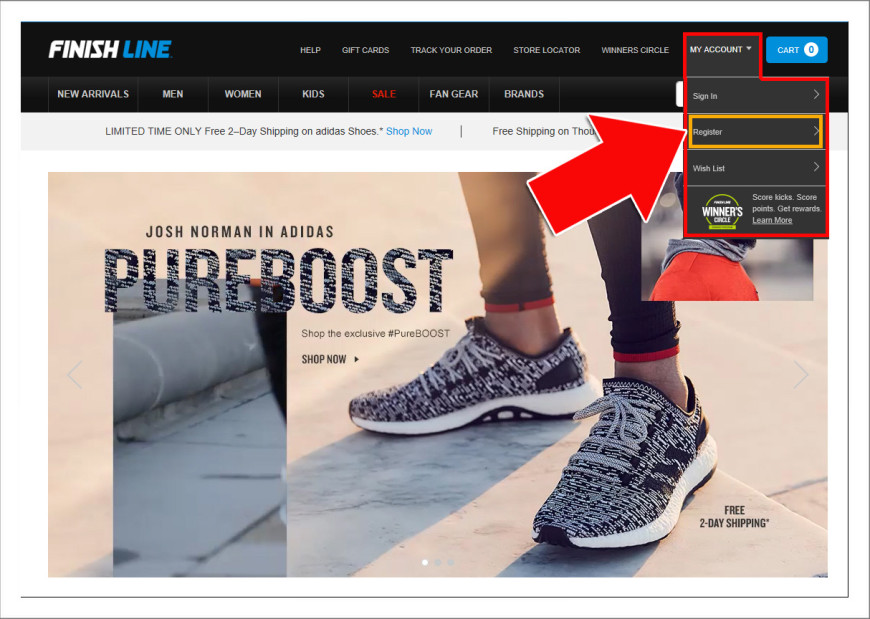870x619 pixels.
Task: Open the Winner's Circle badge logo
Action: click(722, 212)
